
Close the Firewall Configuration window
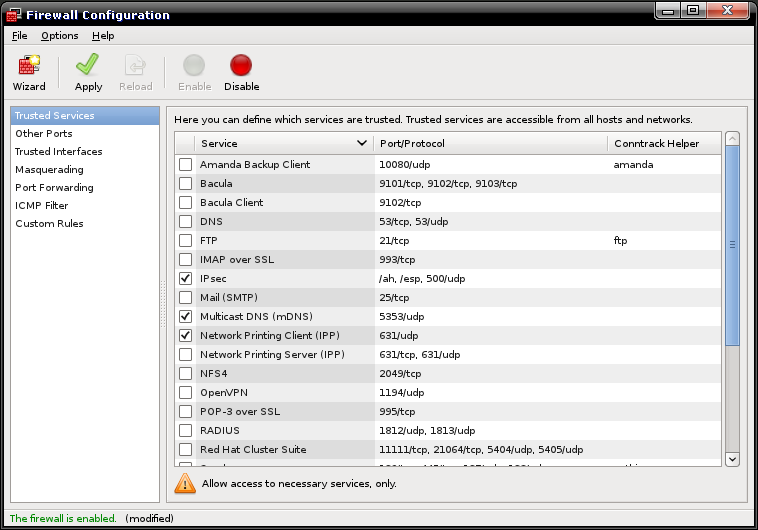pos(728,11)
